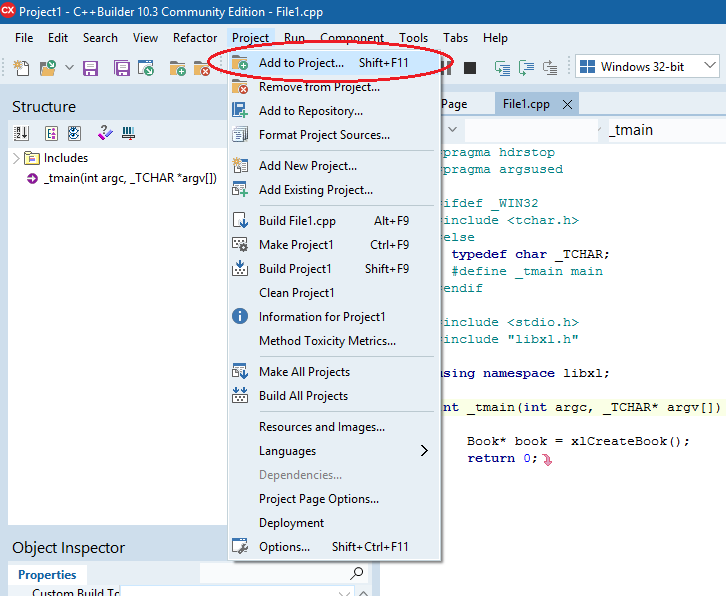Viewport: 726px width, 596px height.
Task: Choose Clean Project1 menu item
Action: click(x=334, y=293)
